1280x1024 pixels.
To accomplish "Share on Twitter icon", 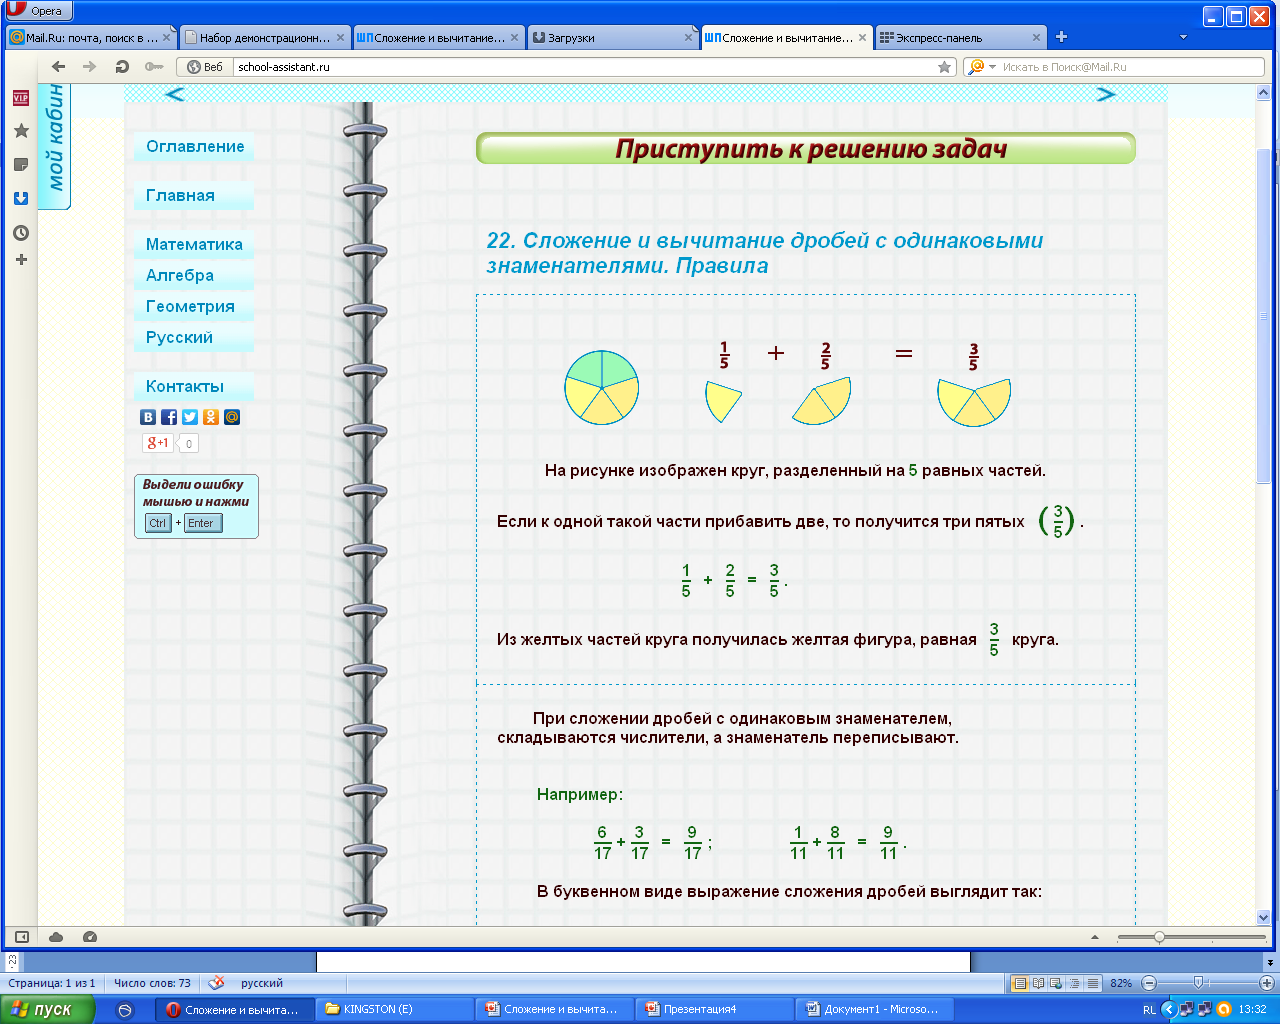I will 190,417.
